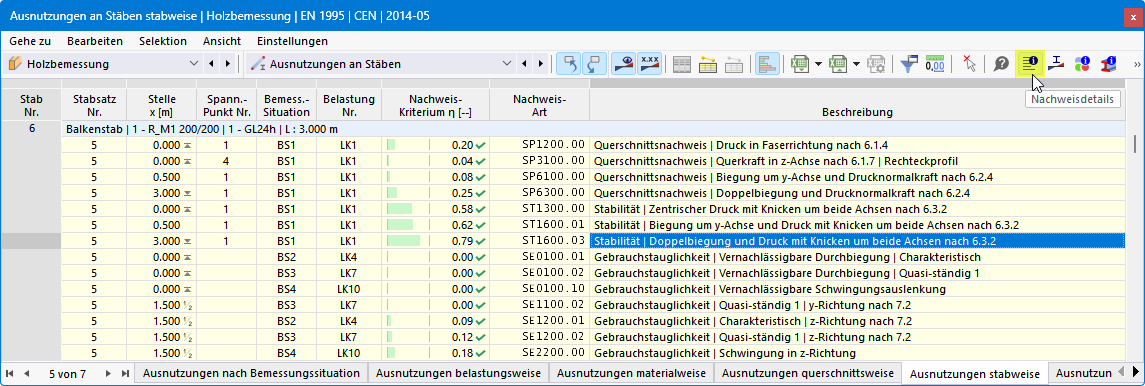The image size is (1145, 386).
Task: Select row Gebrauchstauglichkeit Schwingung in z-Richtung
Action: [x=857, y=353]
